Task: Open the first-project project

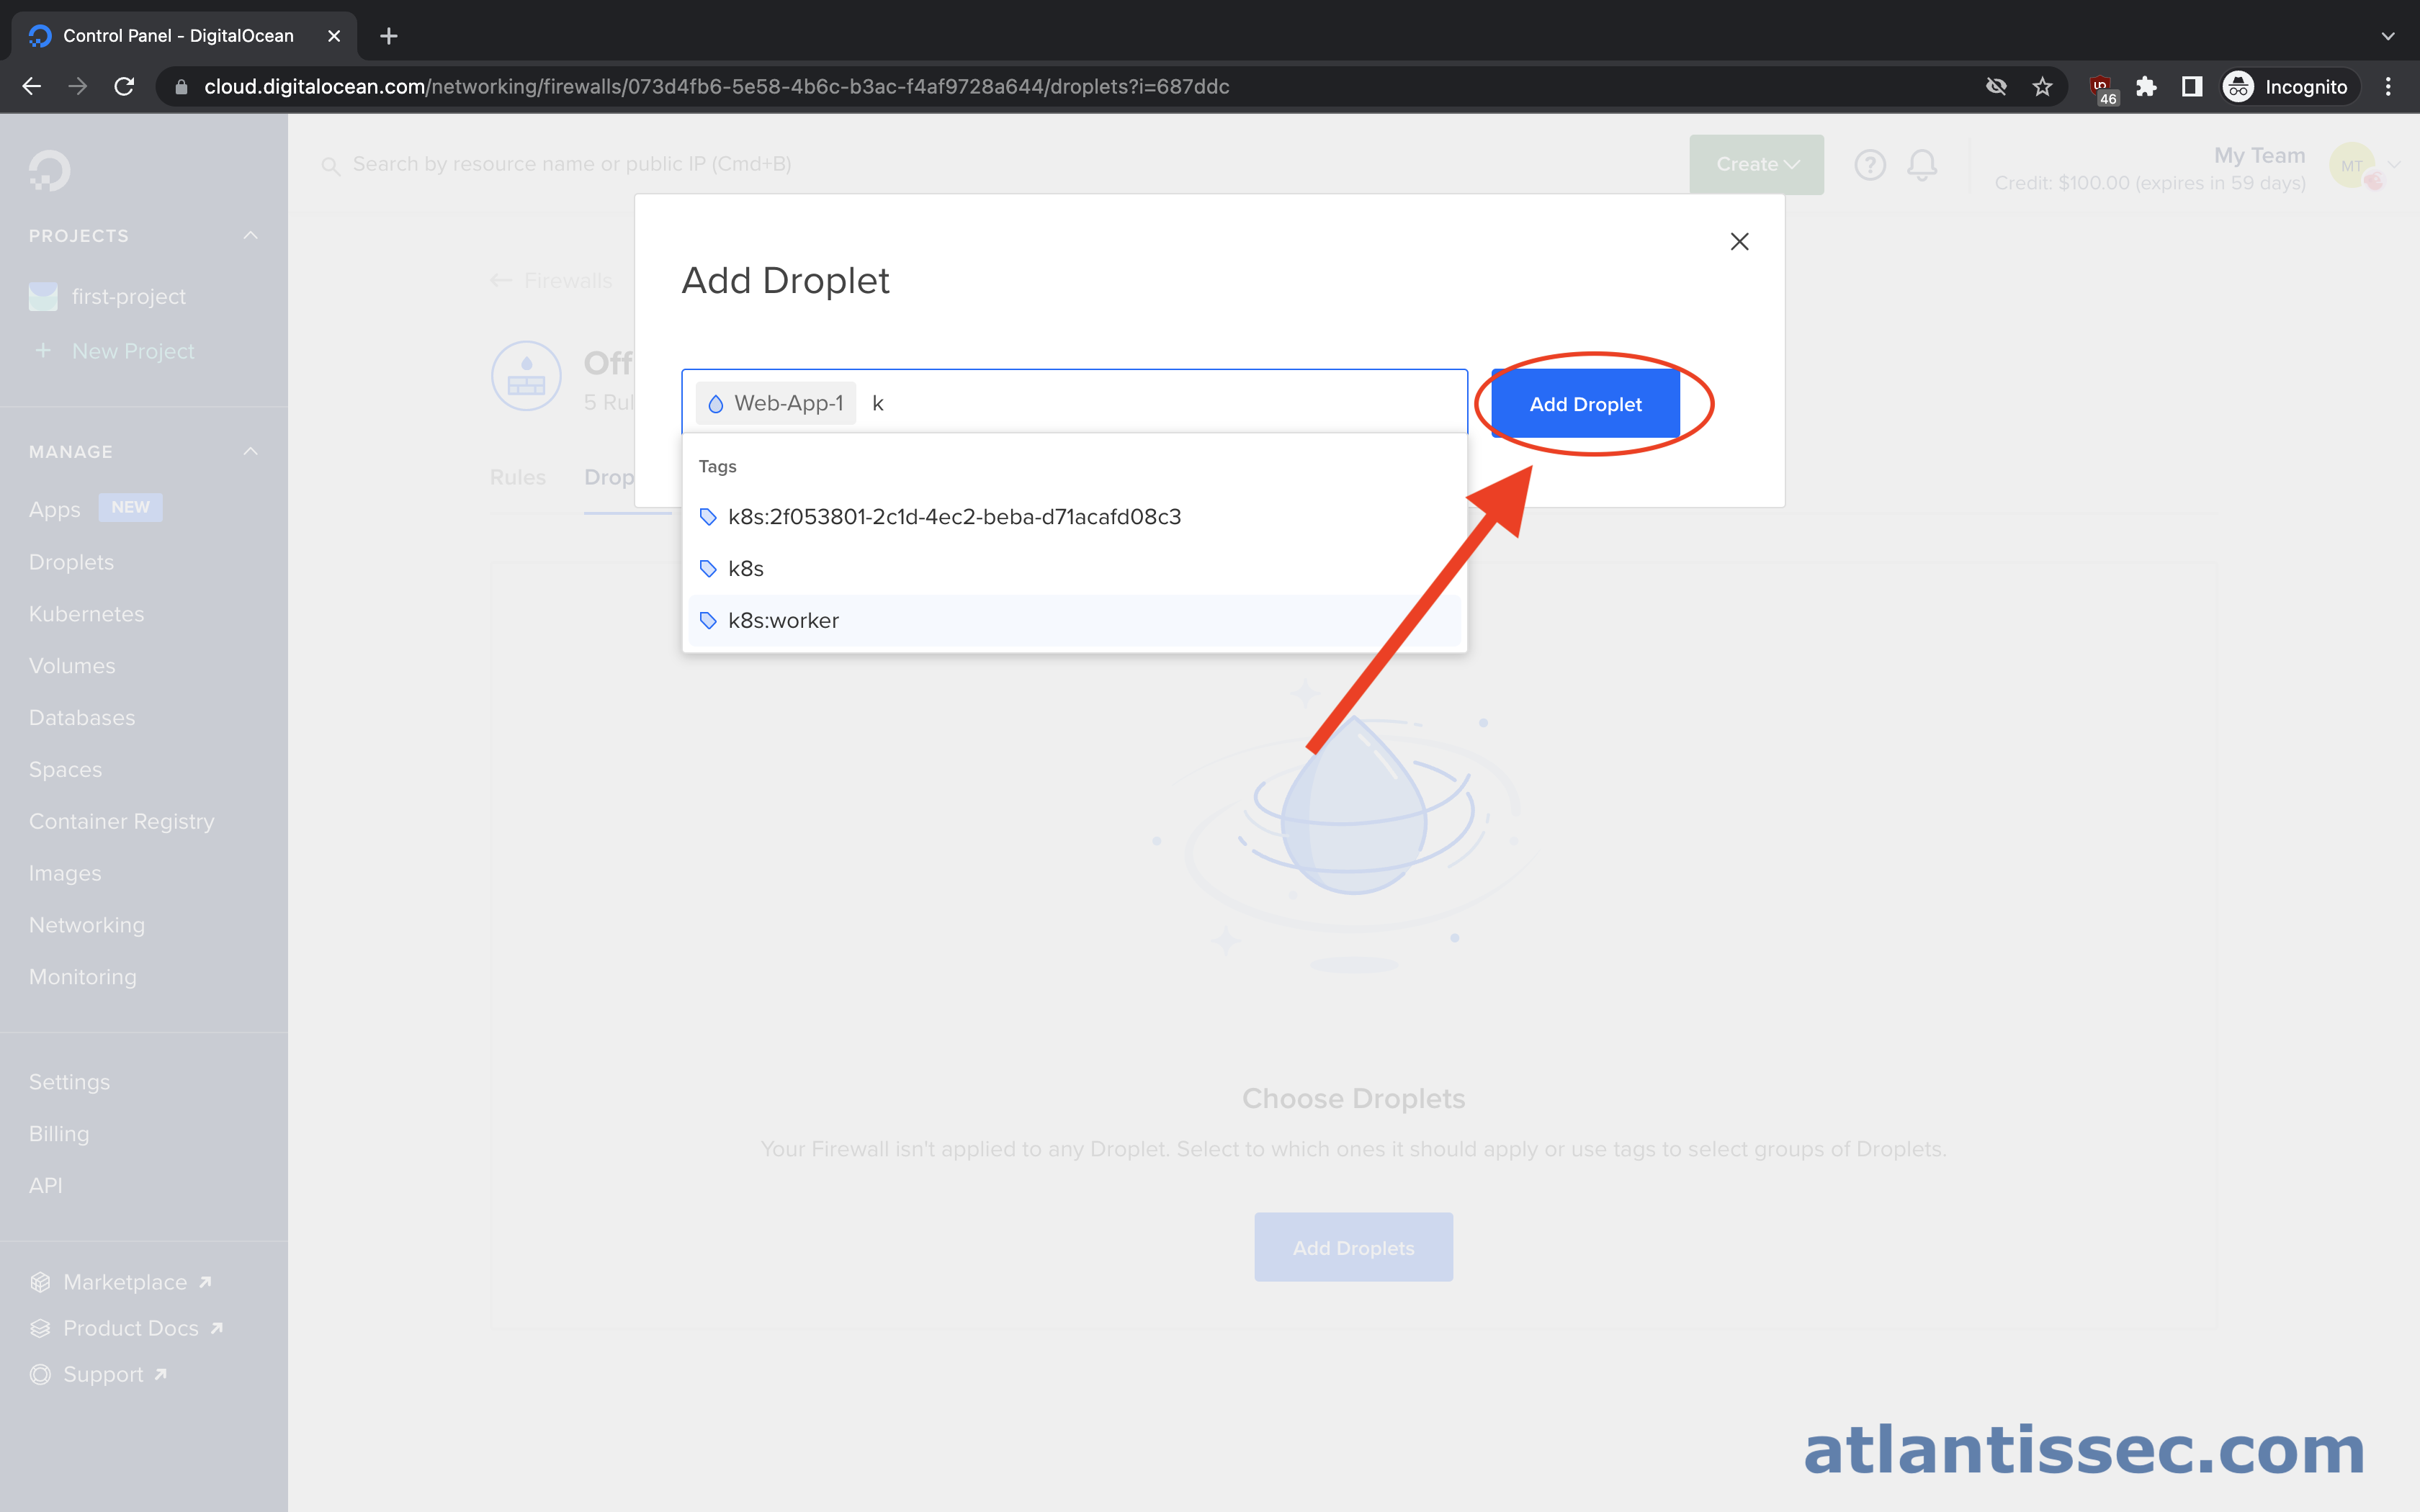Action: [128, 296]
